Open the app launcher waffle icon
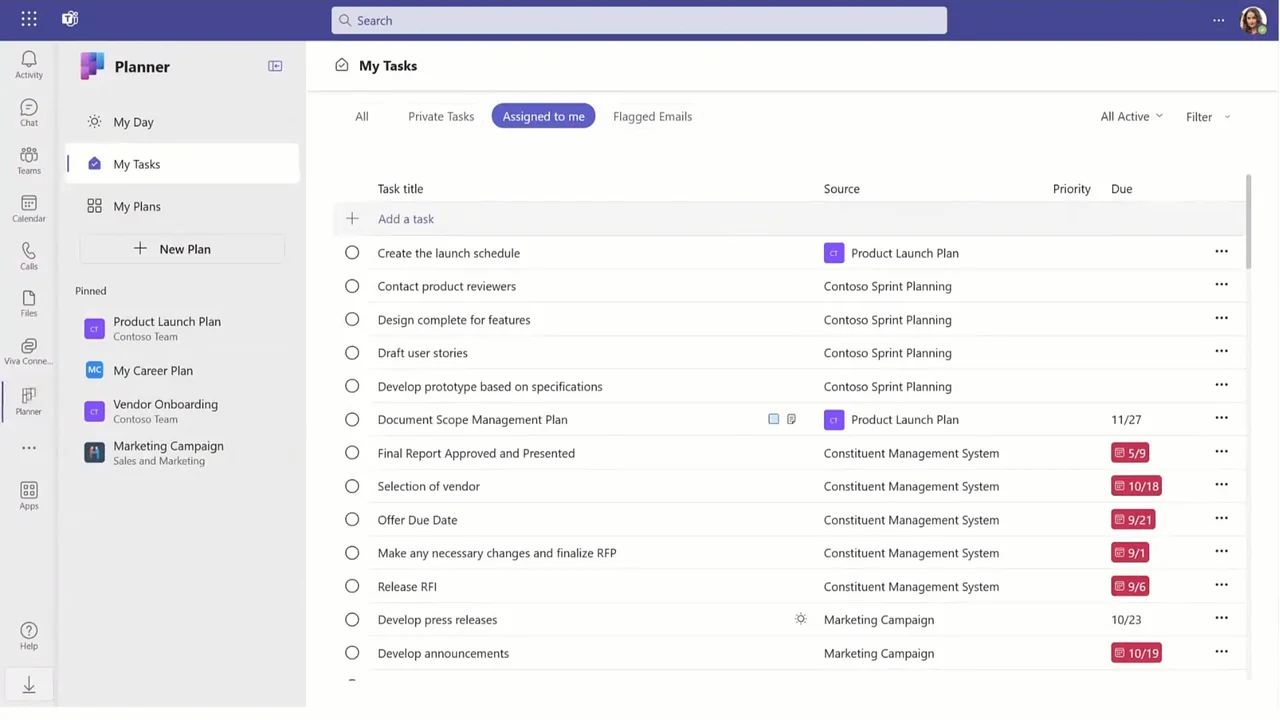The image size is (1280, 720). [x=29, y=19]
